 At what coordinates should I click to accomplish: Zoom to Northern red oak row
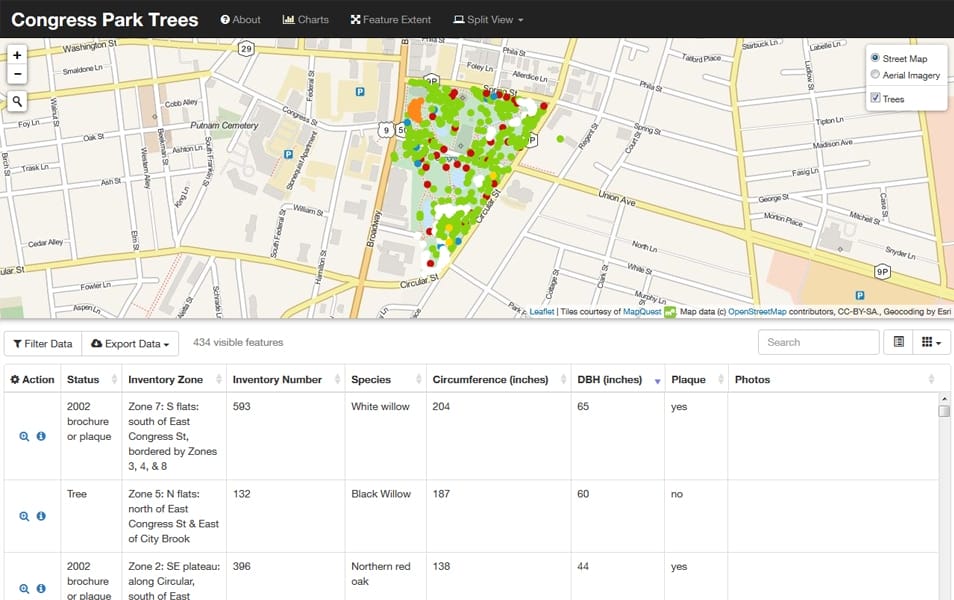[24, 588]
